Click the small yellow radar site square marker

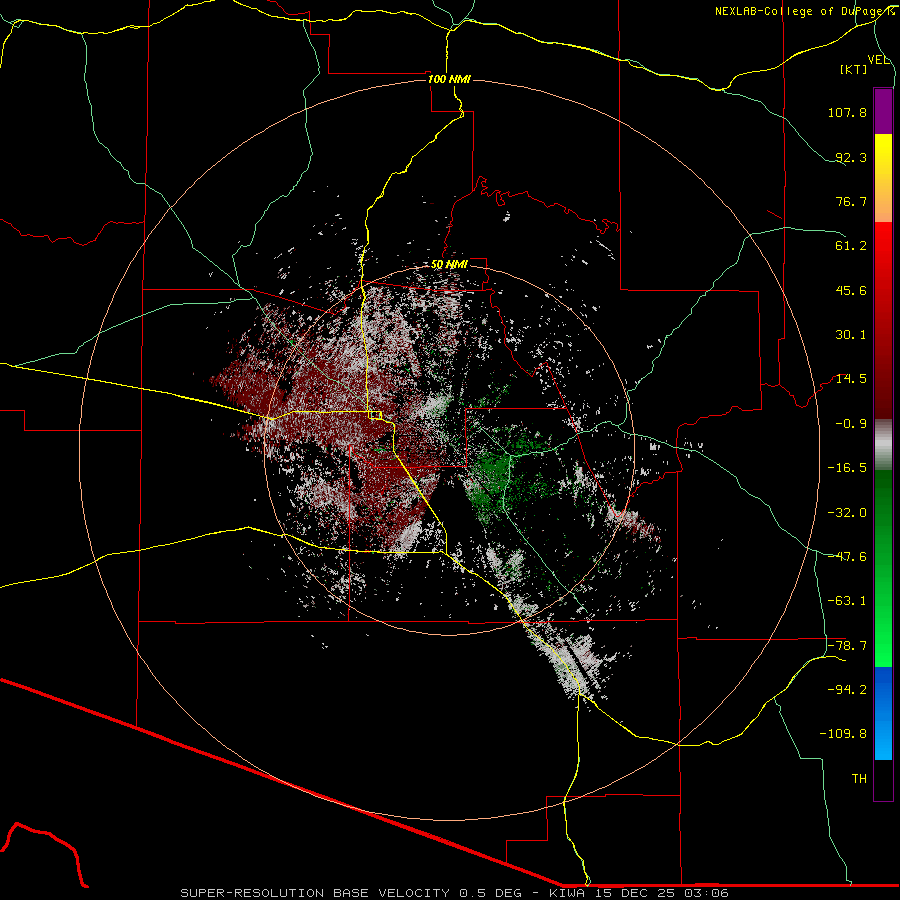pyautogui.click(x=375, y=415)
